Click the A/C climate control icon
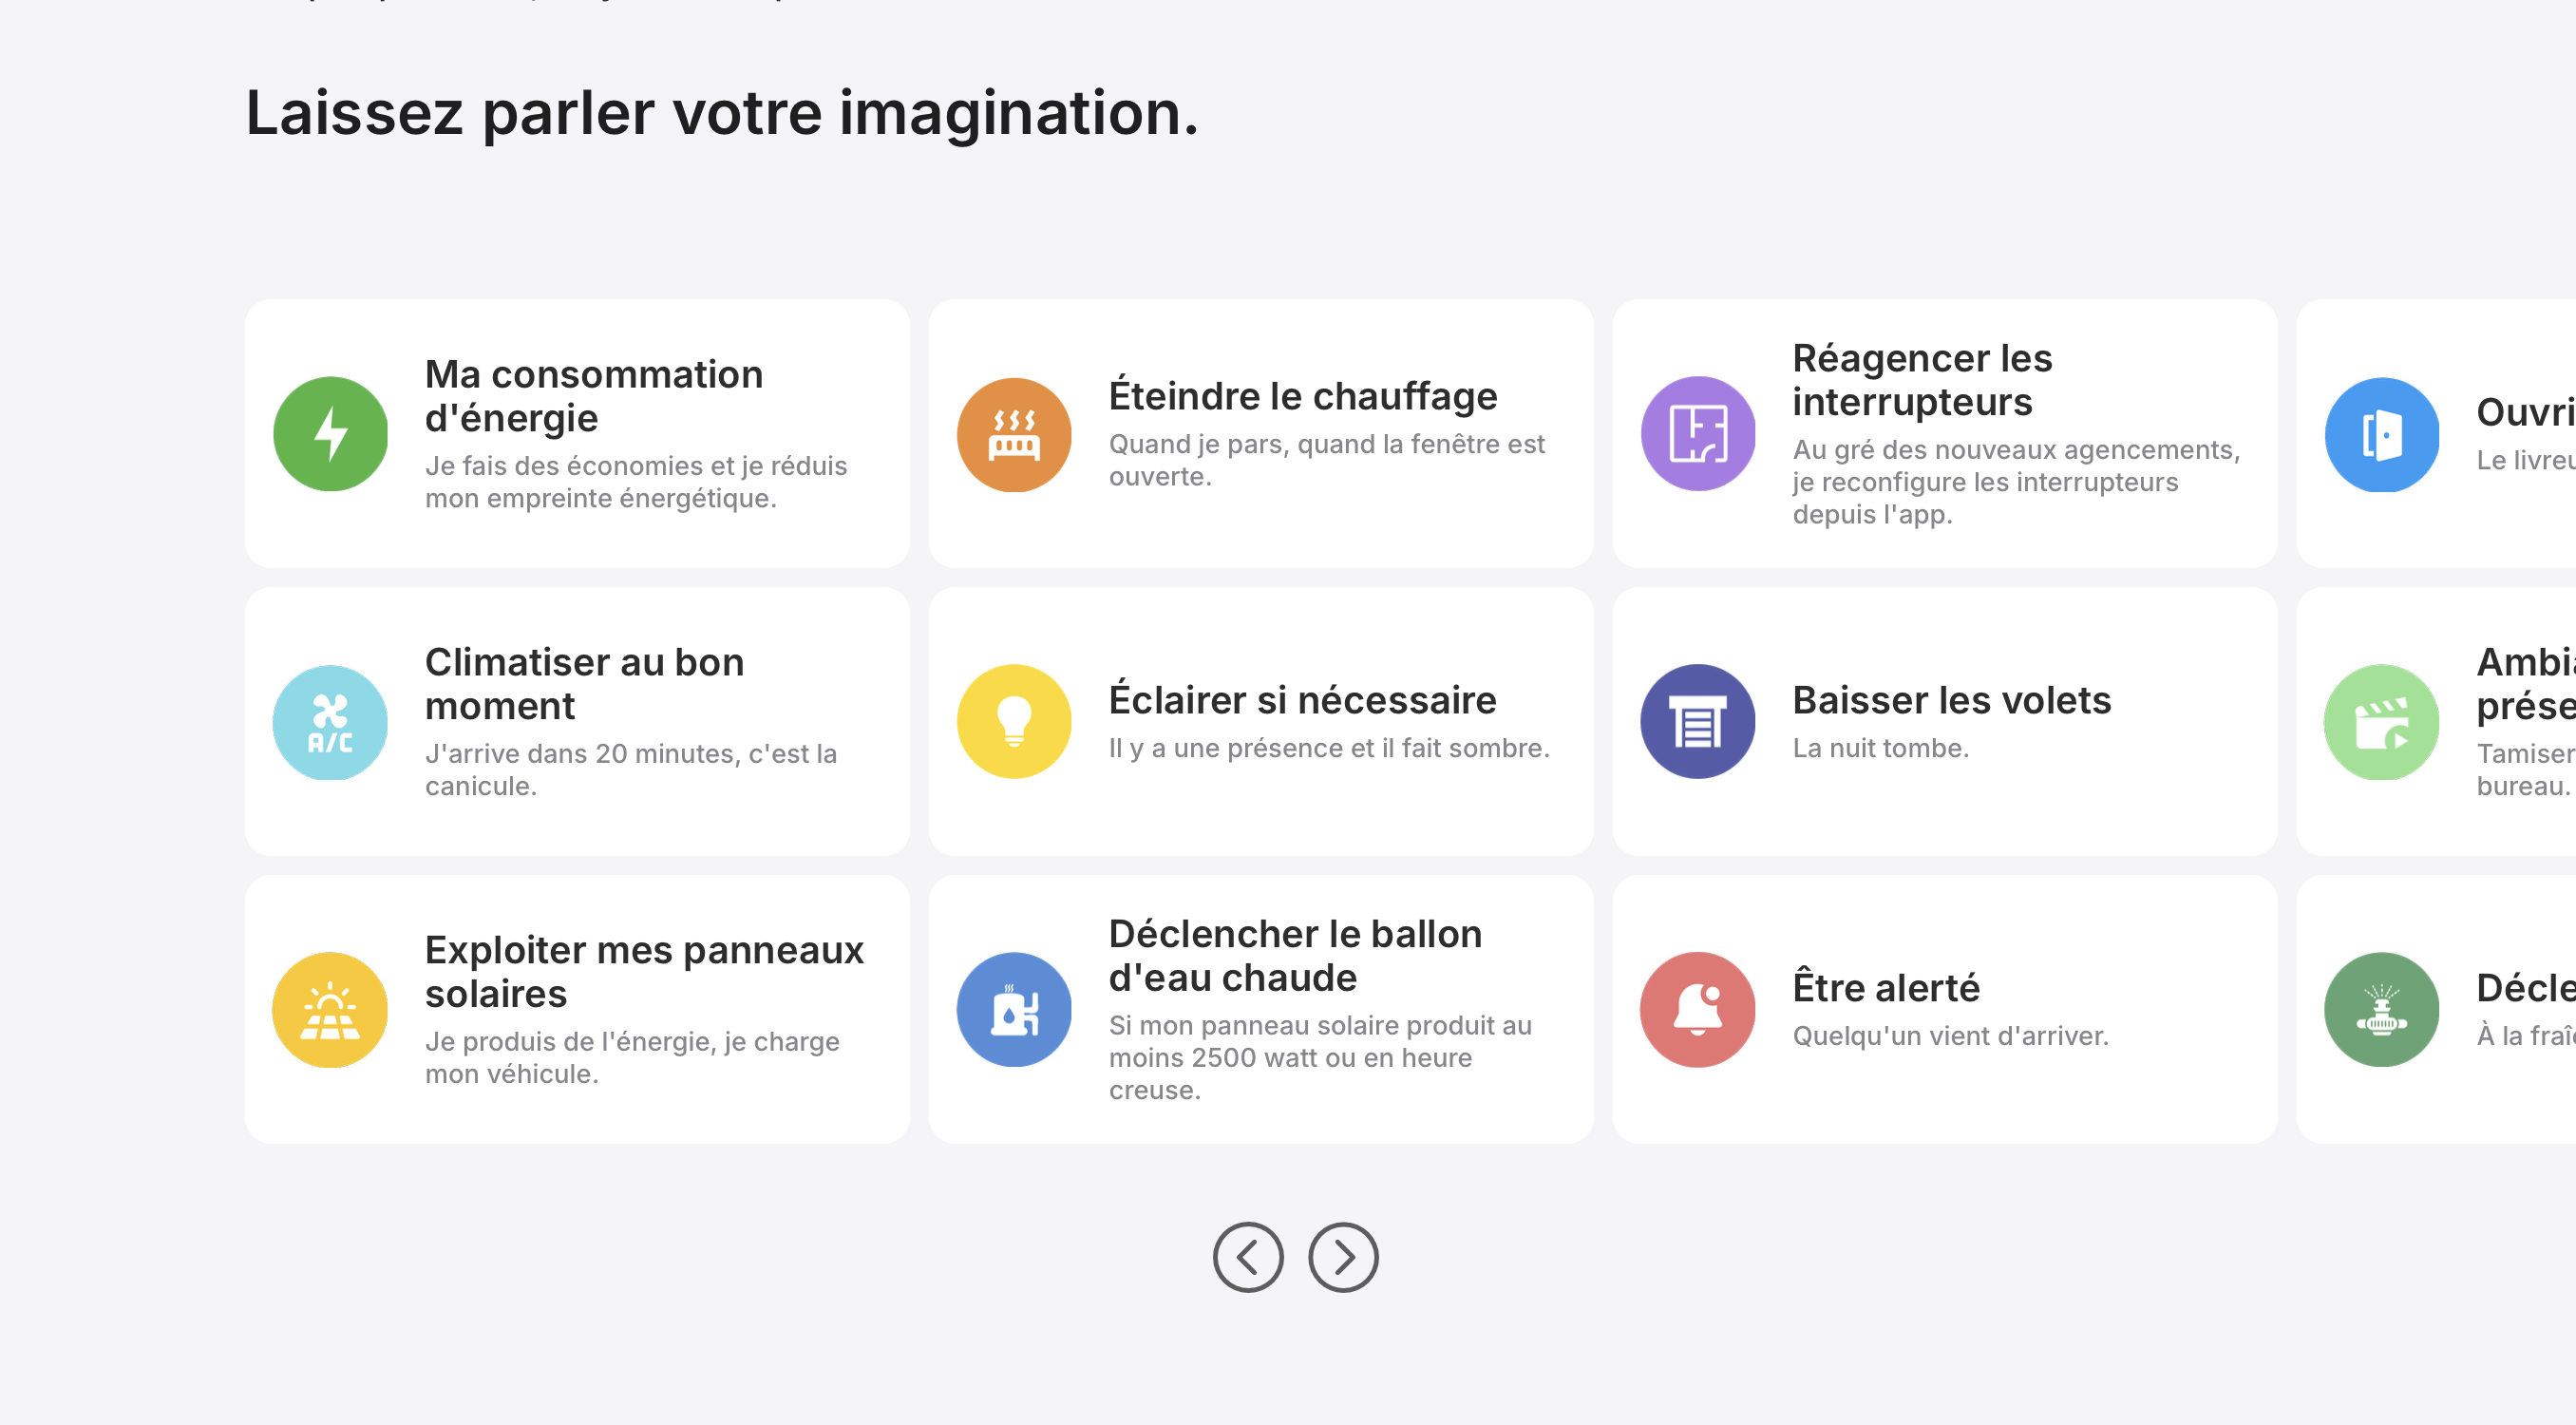 click(x=329, y=721)
